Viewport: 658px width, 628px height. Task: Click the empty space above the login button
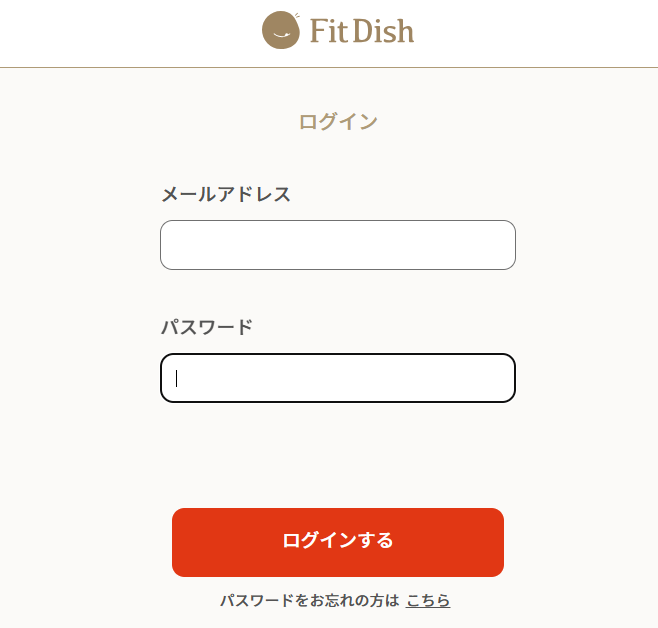pyautogui.click(x=337, y=455)
